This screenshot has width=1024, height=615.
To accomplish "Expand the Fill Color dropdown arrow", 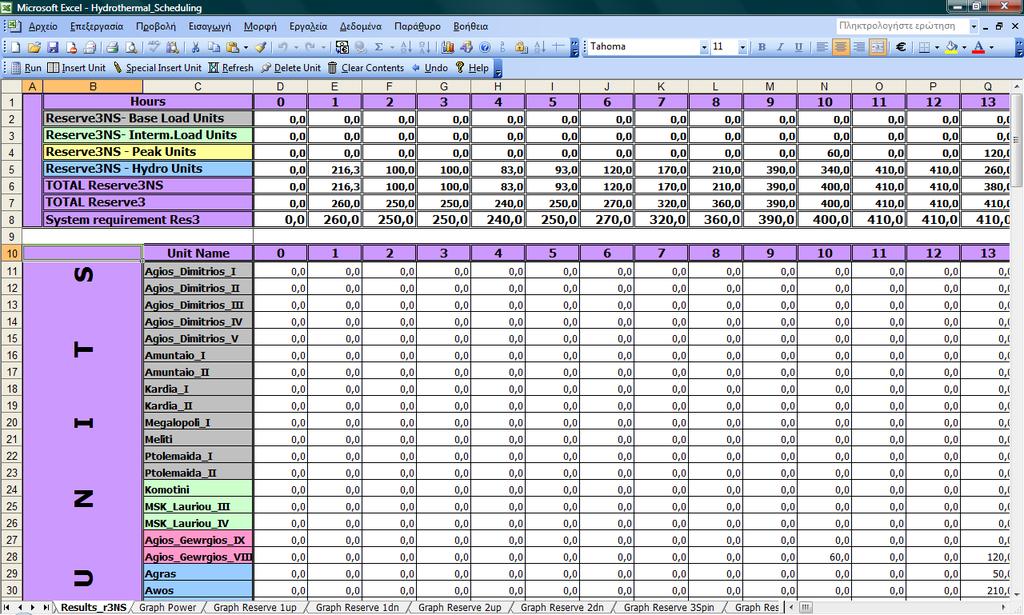I will point(964,47).
